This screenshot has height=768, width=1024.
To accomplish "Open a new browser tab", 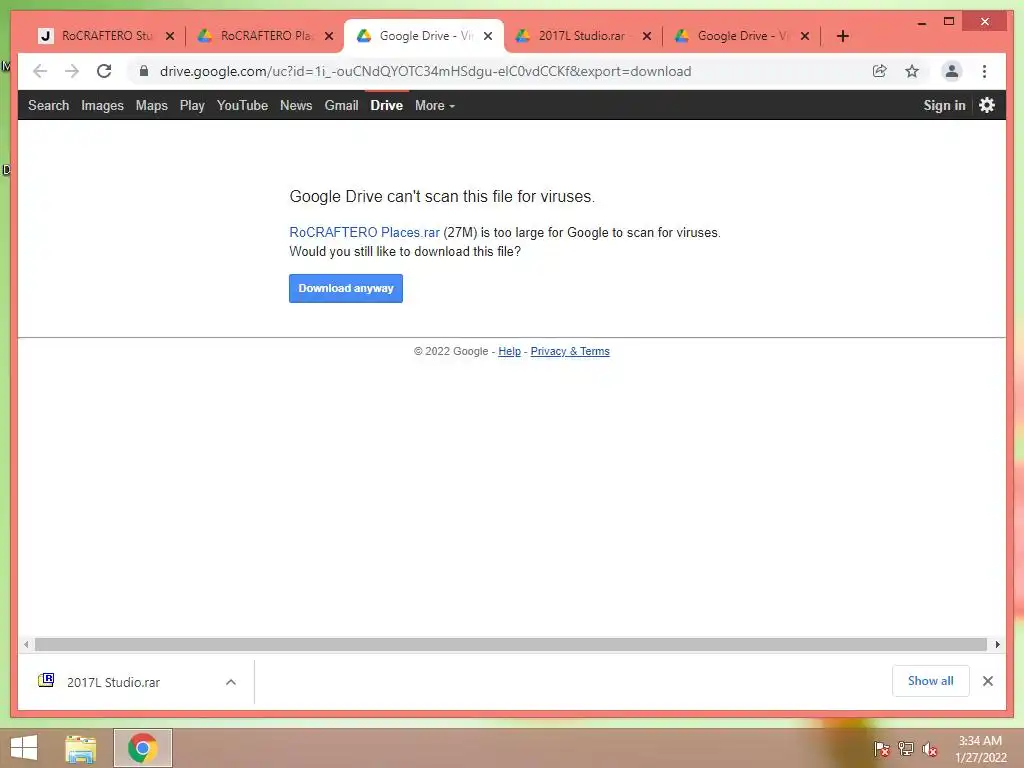I will click(842, 36).
